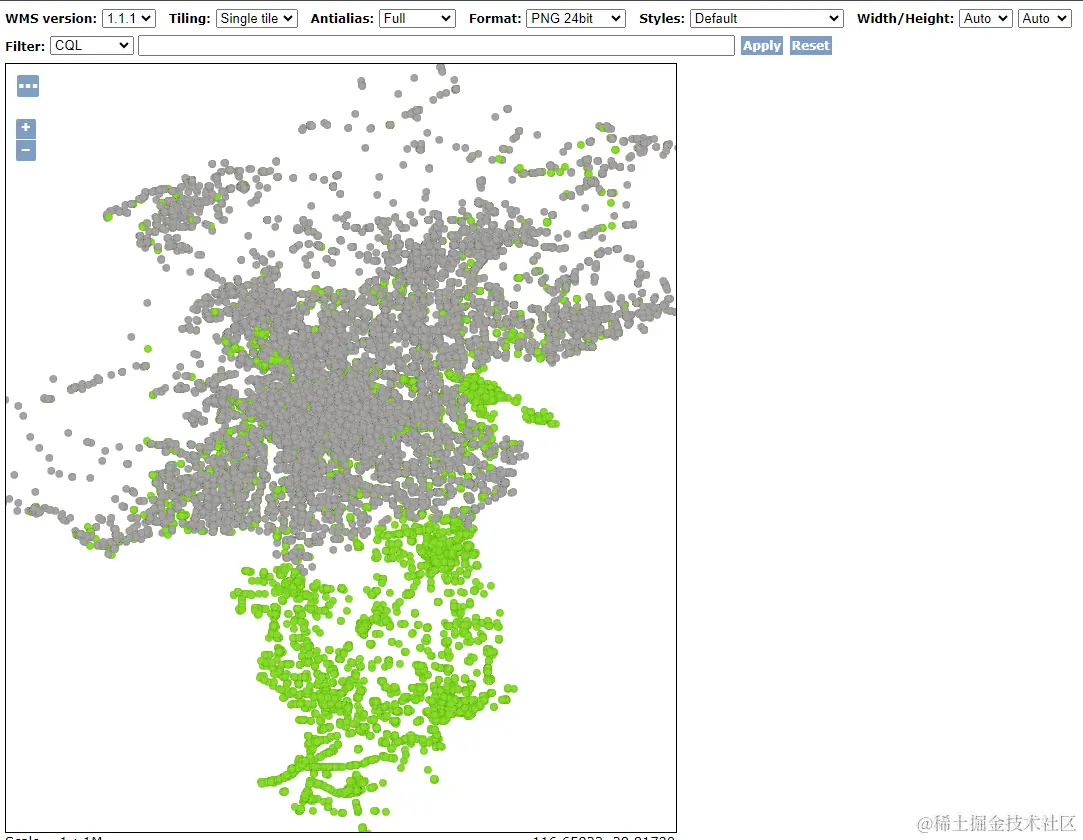The height and width of the screenshot is (840, 1083).
Task: Open the Format dropdown set to PNG 24bit
Action: 575,19
